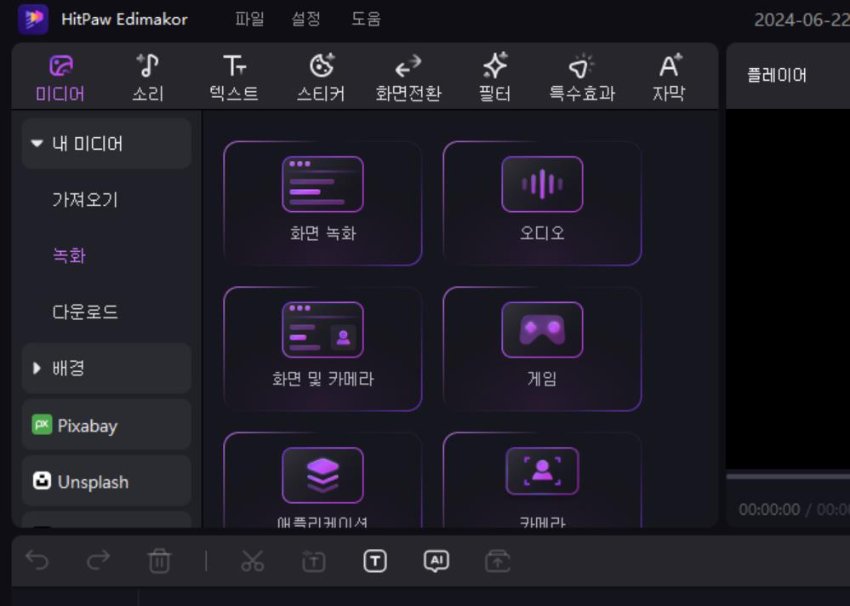Click the scissors split tool

(252, 561)
